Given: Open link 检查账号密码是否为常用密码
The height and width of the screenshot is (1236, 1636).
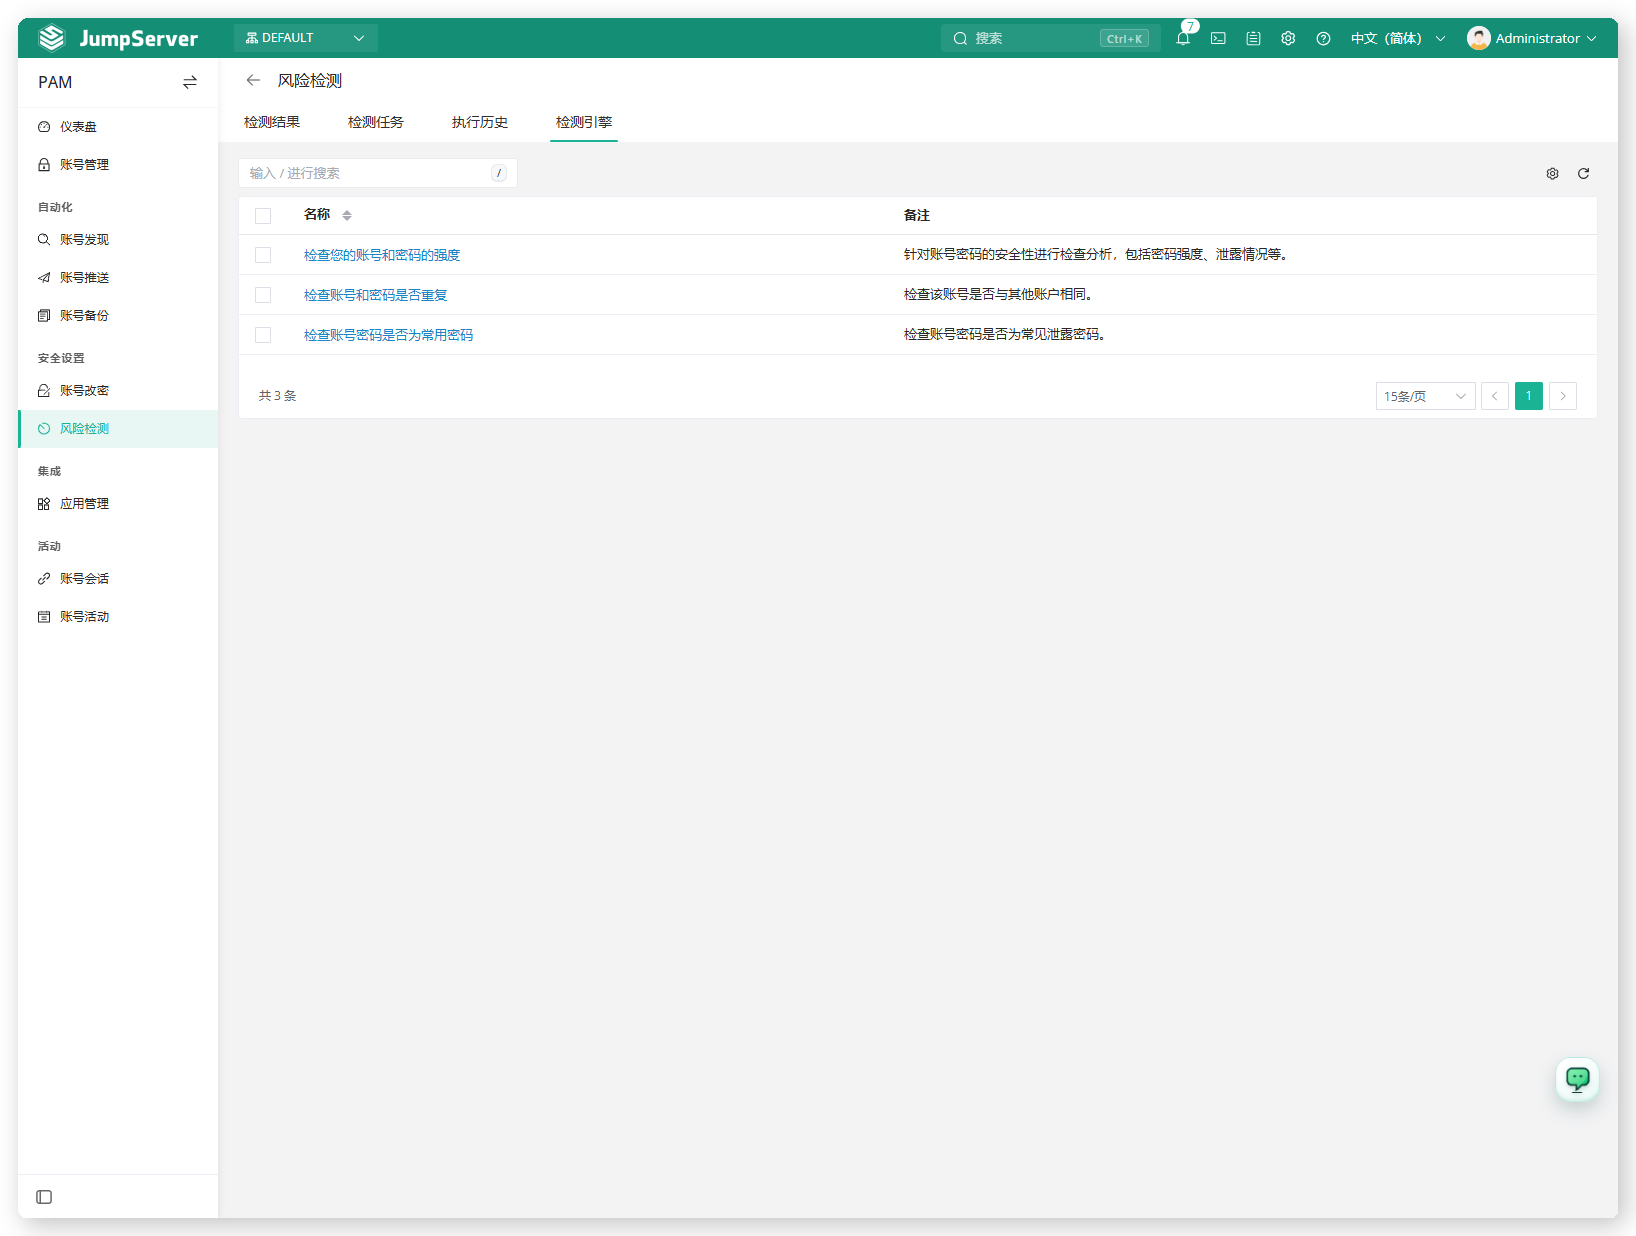Looking at the screenshot, I should coord(388,335).
